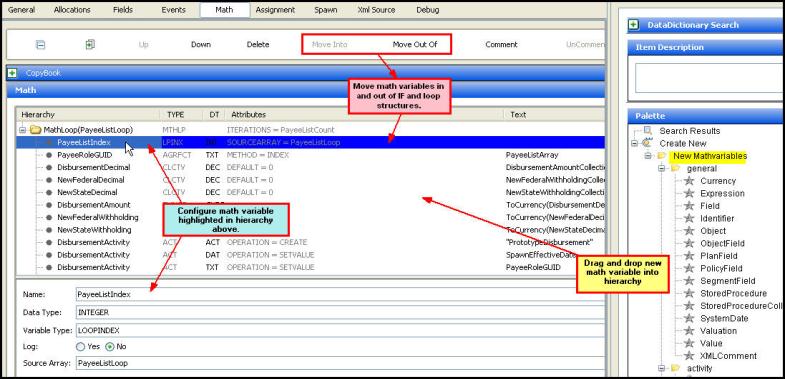
Task: Switch to the Spawn tab
Action: pos(325,10)
